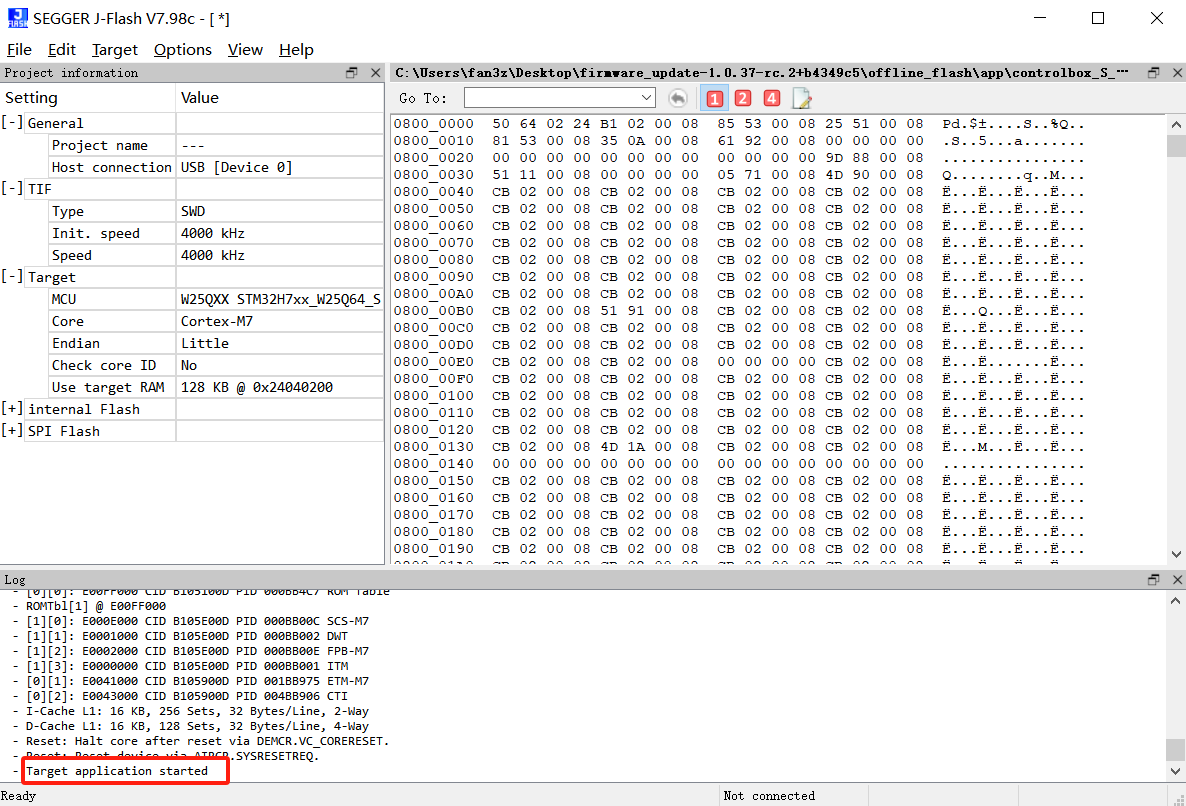The width and height of the screenshot is (1186, 806).
Task: Click the Value column header
Action: point(280,98)
